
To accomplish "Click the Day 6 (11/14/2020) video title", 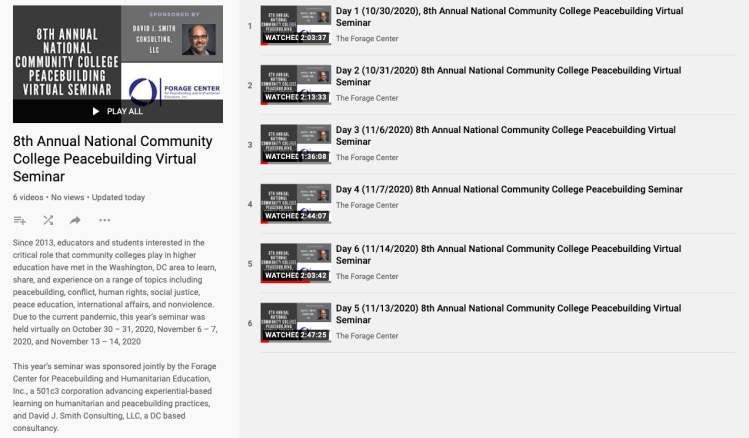I will pyautogui.click(x=508, y=254).
